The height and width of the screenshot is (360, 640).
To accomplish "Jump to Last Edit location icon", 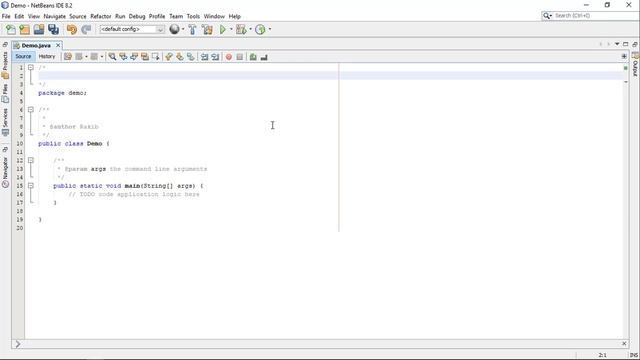I will point(68,57).
